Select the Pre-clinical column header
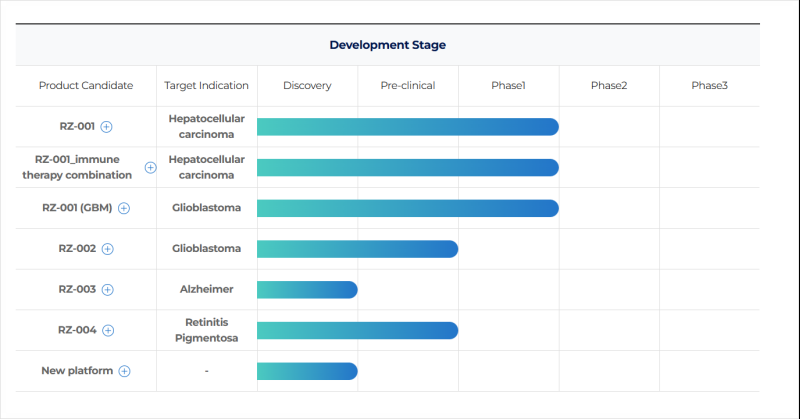Image resolution: width=800 pixels, height=419 pixels. 408,86
